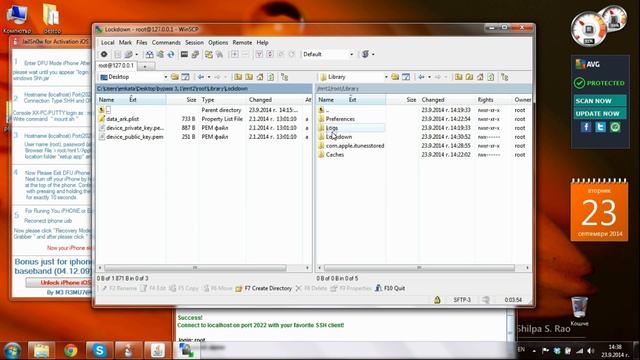Click the remote panel Filter icon
This screenshot has height=360, width=640.
[x=406, y=77]
